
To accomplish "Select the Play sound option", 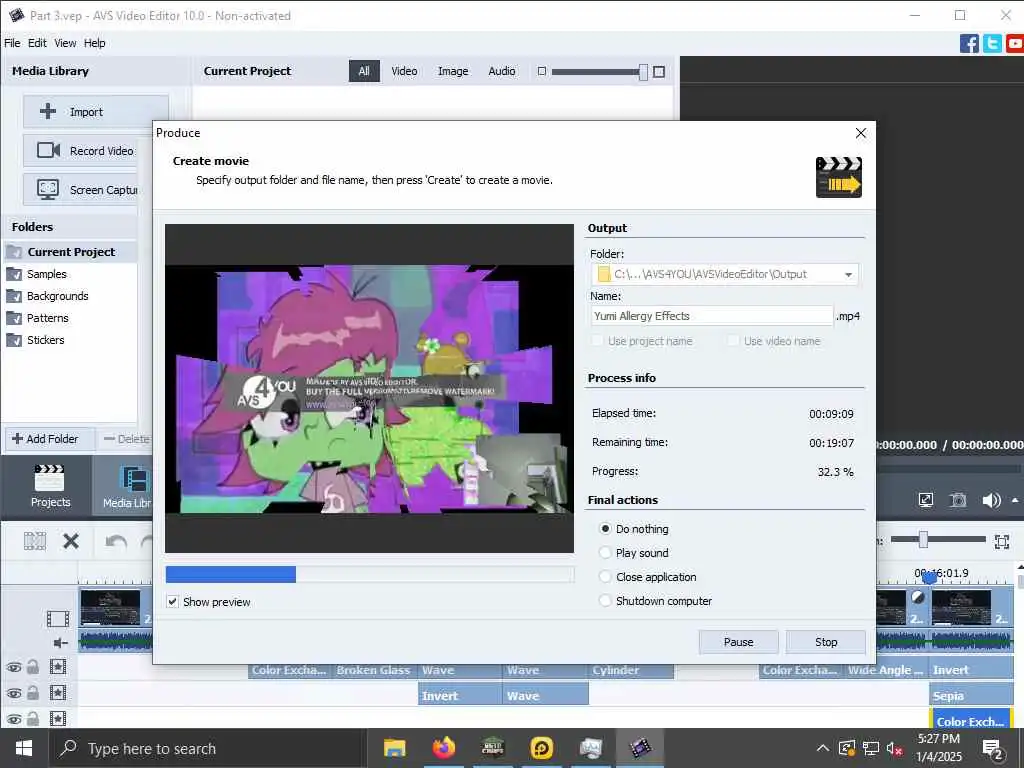I will click(x=605, y=552).
